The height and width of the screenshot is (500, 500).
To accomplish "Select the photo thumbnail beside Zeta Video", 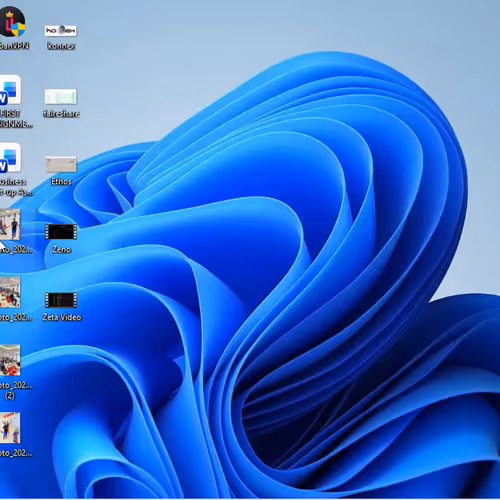I will click(x=10, y=292).
